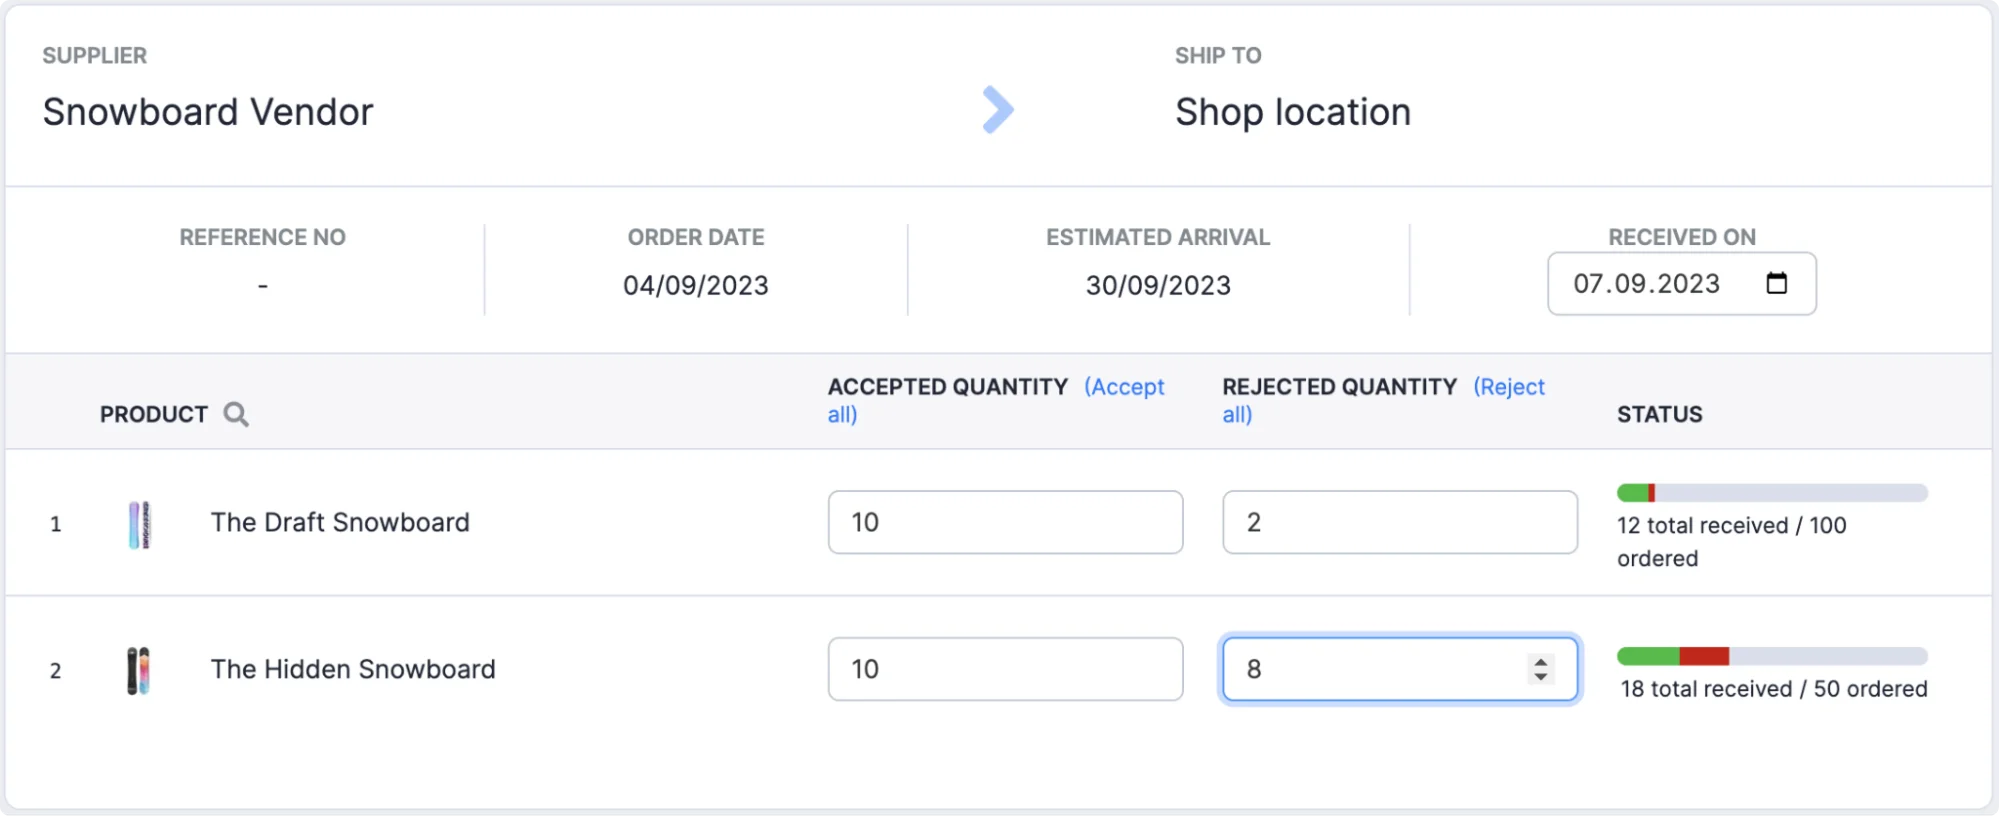Click rejected quantity field showing 8
1999x816 pixels.
click(x=1400, y=669)
